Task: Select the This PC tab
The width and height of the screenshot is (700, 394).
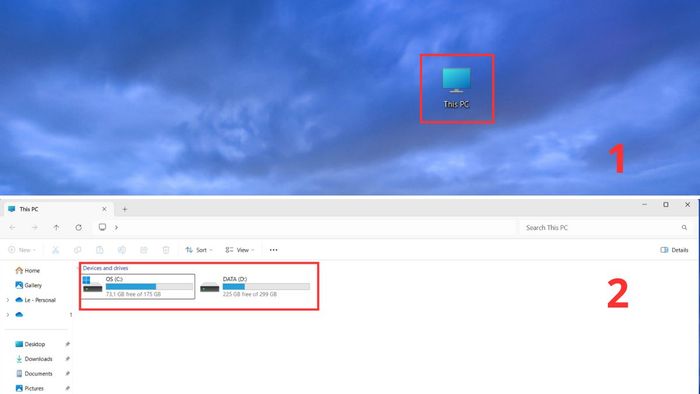Action: coord(57,209)
